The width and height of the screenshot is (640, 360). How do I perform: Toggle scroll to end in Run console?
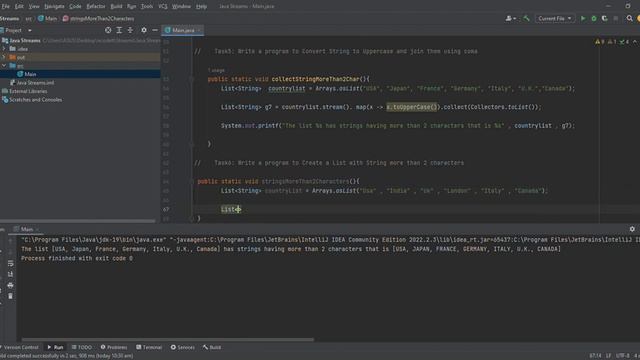click(10, 274)
